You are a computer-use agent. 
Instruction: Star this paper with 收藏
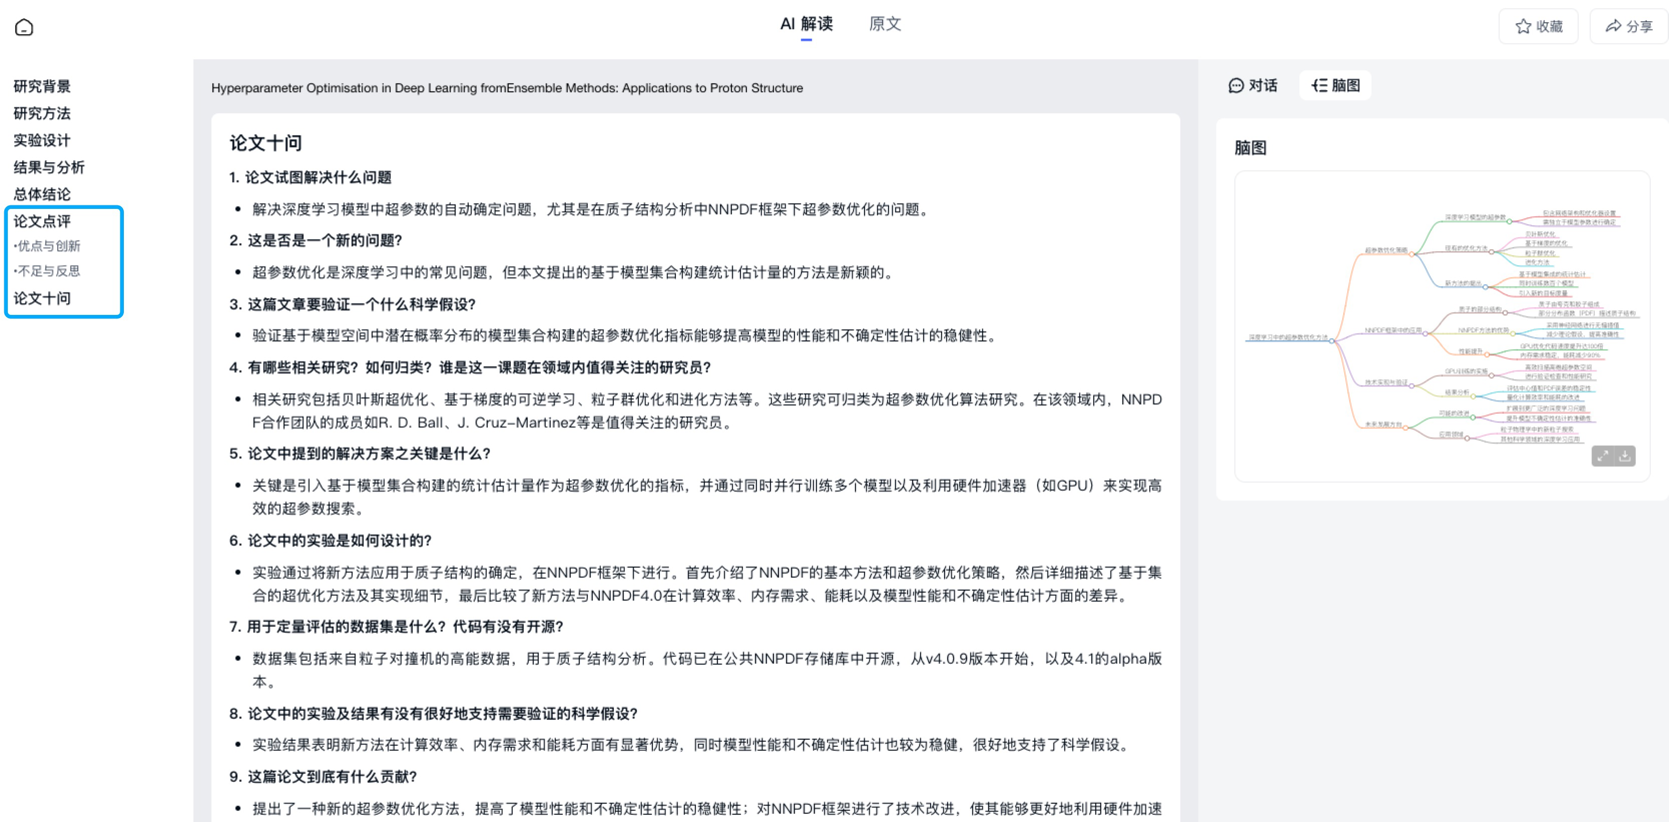[x=1538, y=27]
